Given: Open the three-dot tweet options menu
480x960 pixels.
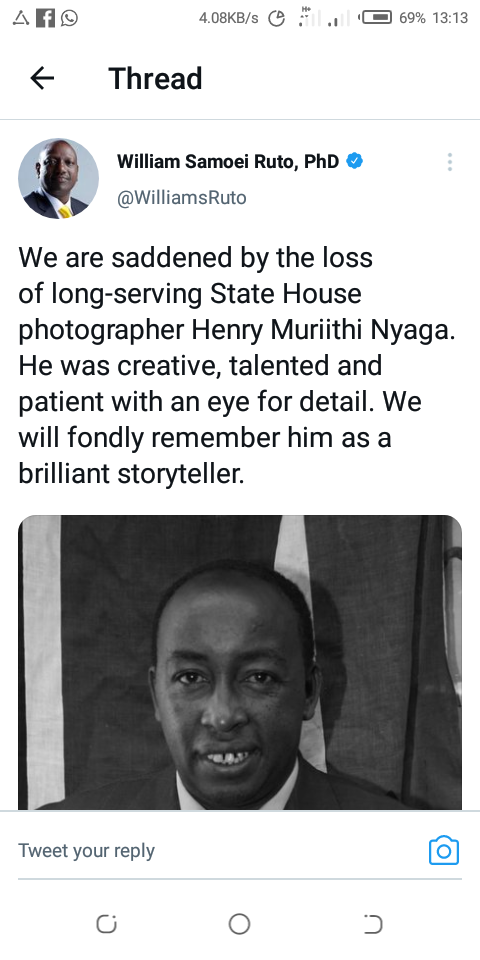Looking at the screenshot, I should click(449, 162).
